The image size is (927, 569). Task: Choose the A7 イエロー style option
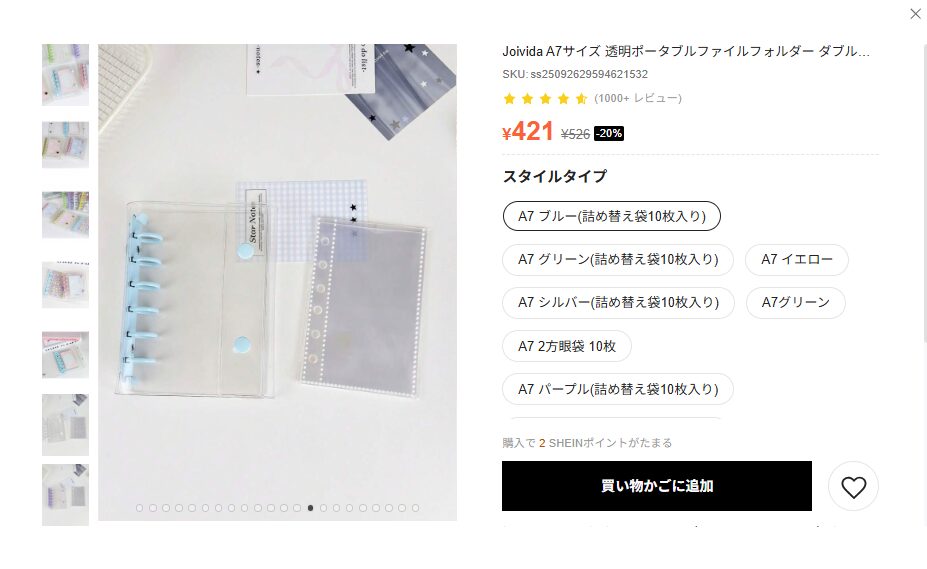796,259
